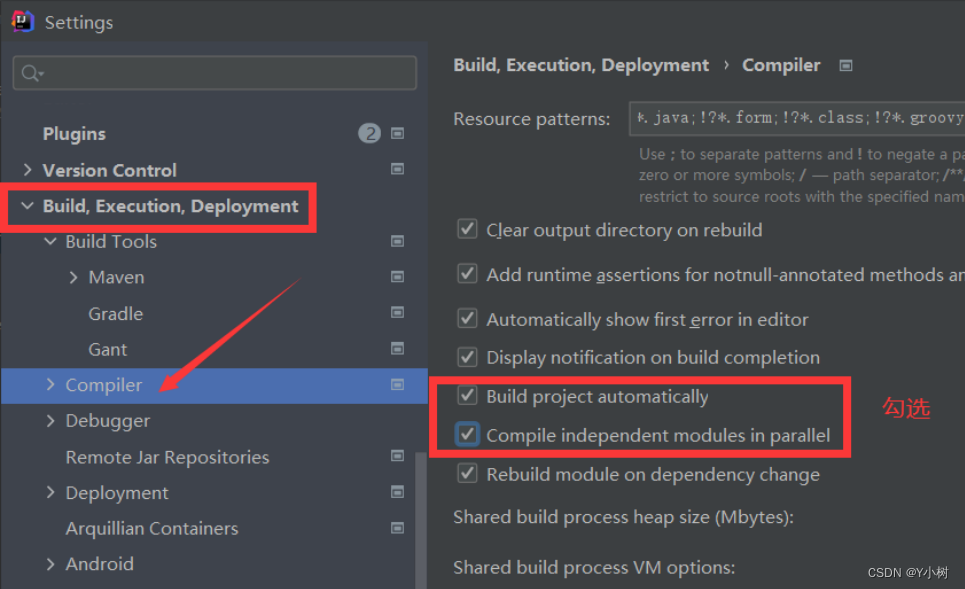Click the project-level icon beside Maven
Screen dimensions: 965x589
coord(398,277)
